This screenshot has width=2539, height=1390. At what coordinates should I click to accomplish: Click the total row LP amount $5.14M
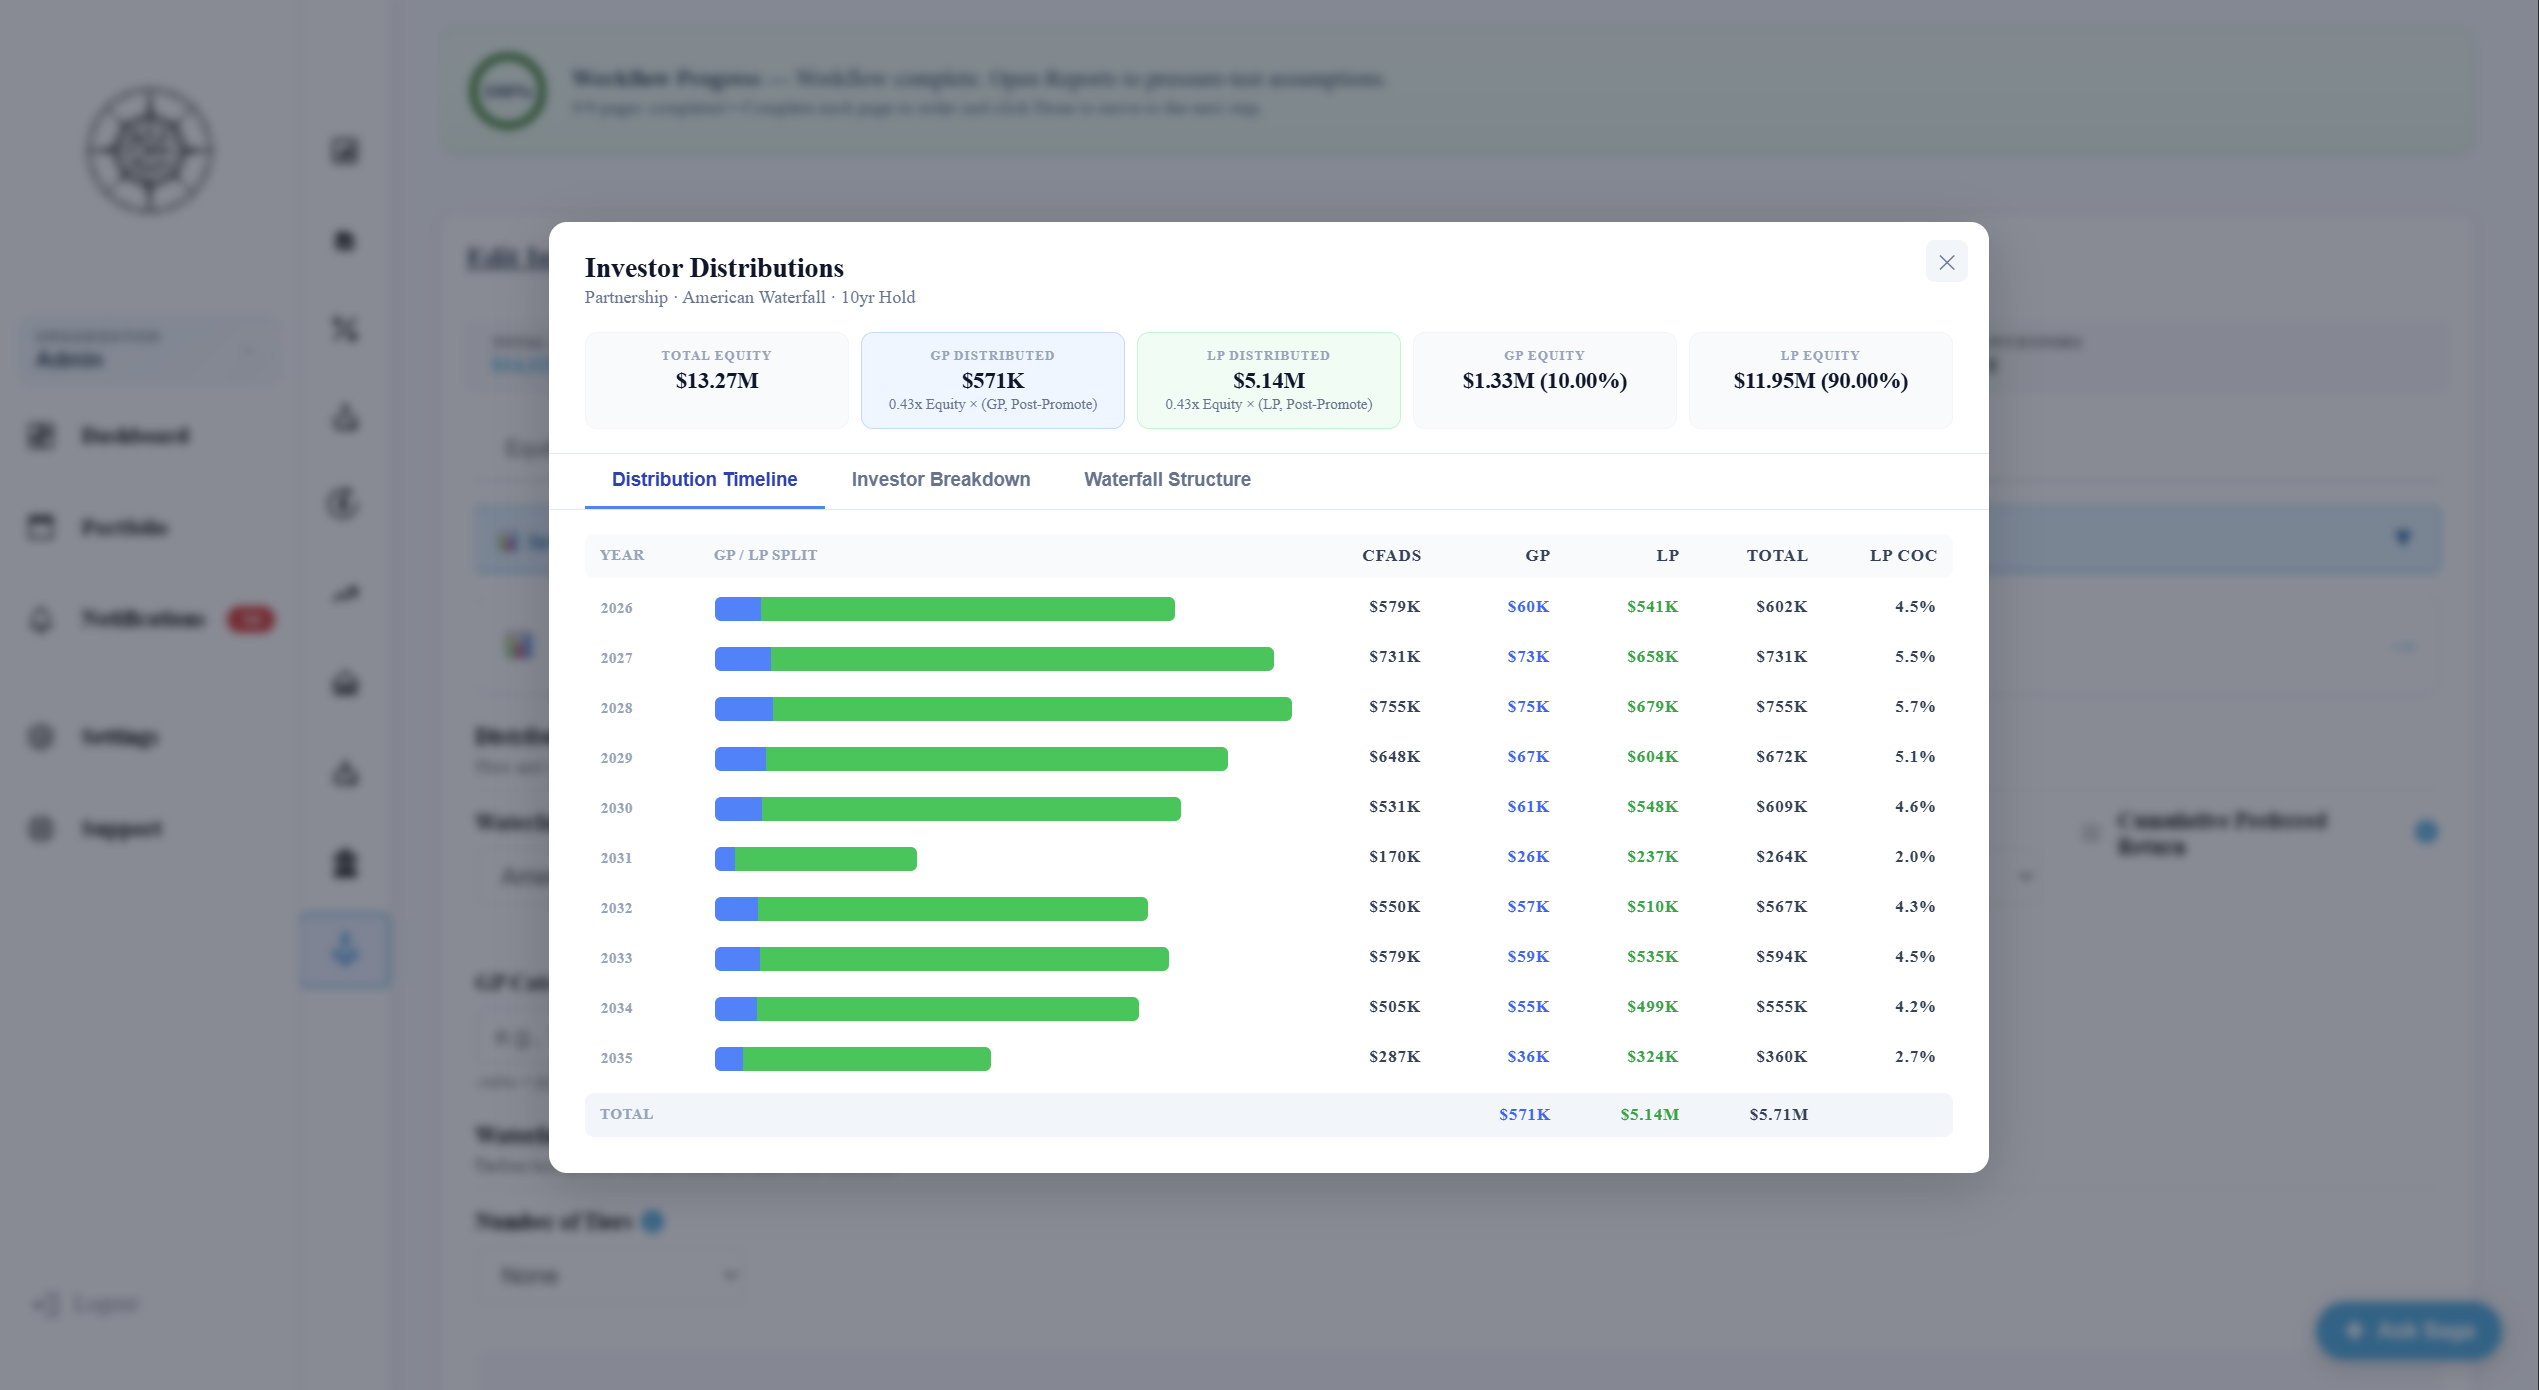pos(1649,1114)
